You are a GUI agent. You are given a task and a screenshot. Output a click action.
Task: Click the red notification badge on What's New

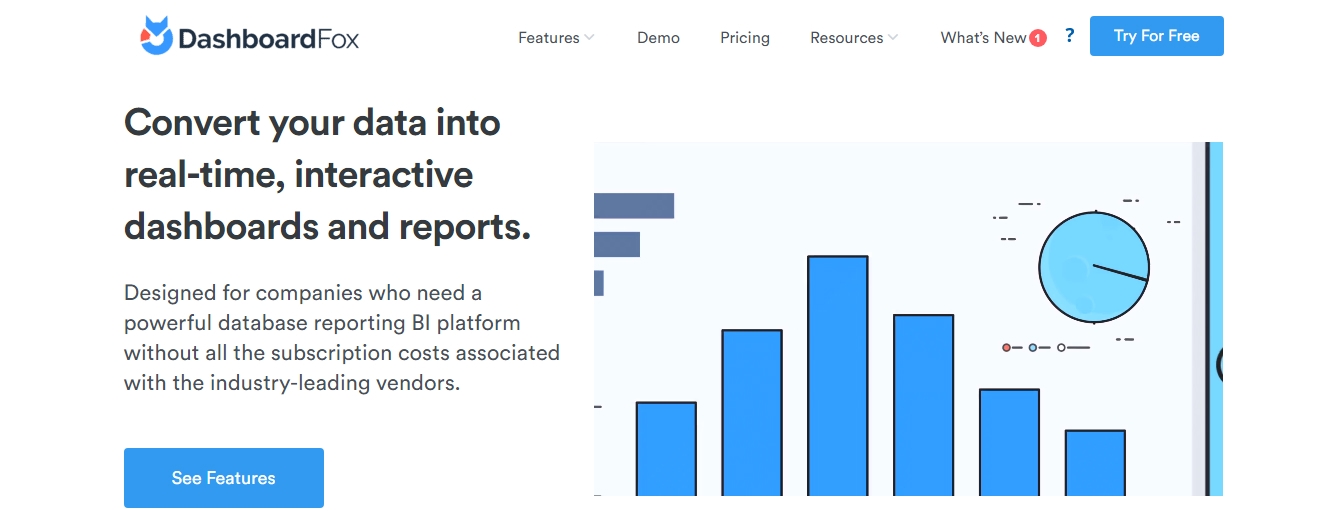coord(1038,38)
